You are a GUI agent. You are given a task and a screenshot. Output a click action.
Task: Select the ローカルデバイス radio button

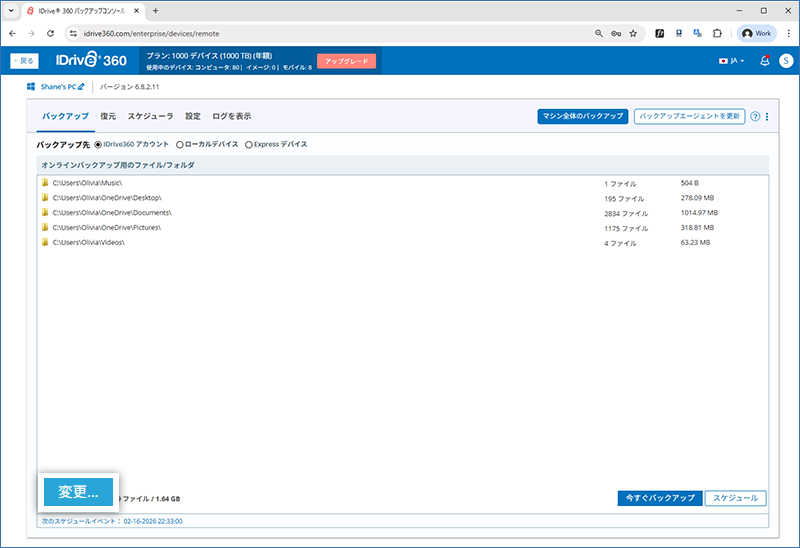click(180, 144)
